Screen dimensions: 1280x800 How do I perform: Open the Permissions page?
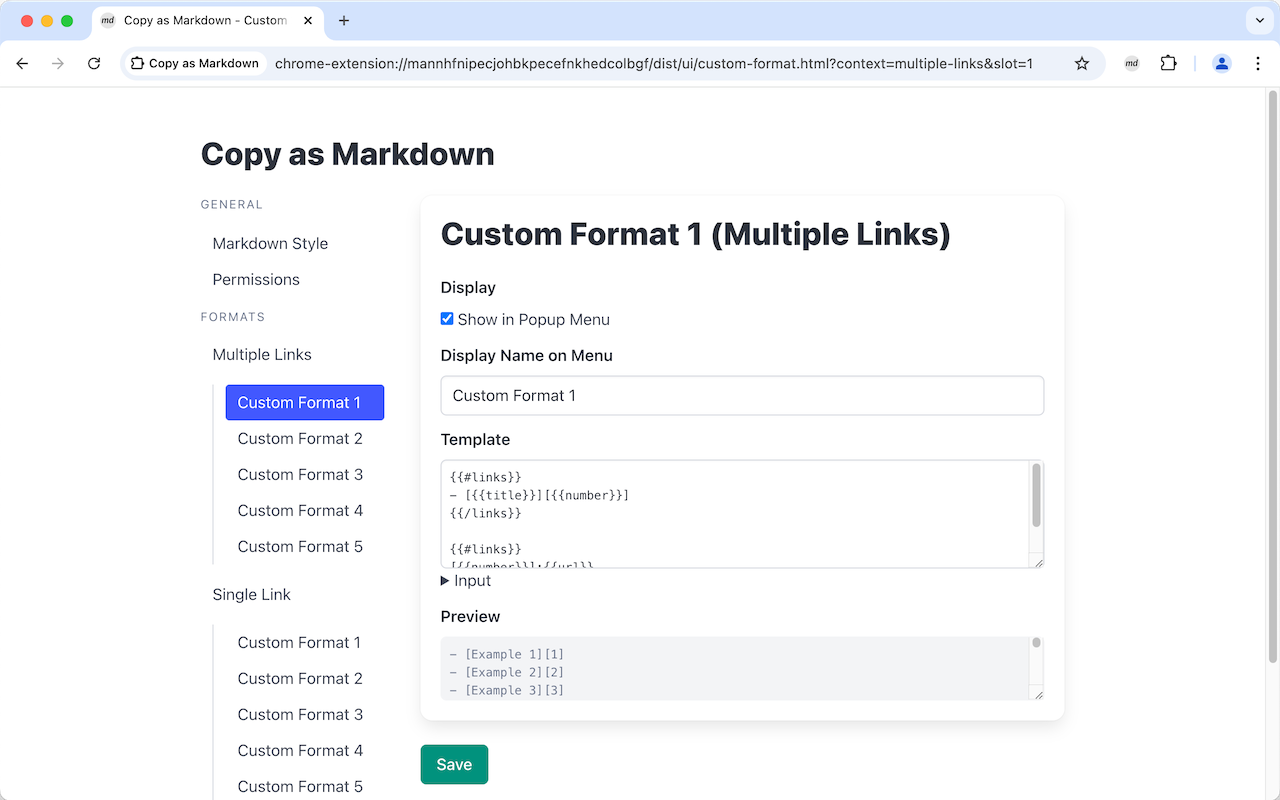[256, 279]
